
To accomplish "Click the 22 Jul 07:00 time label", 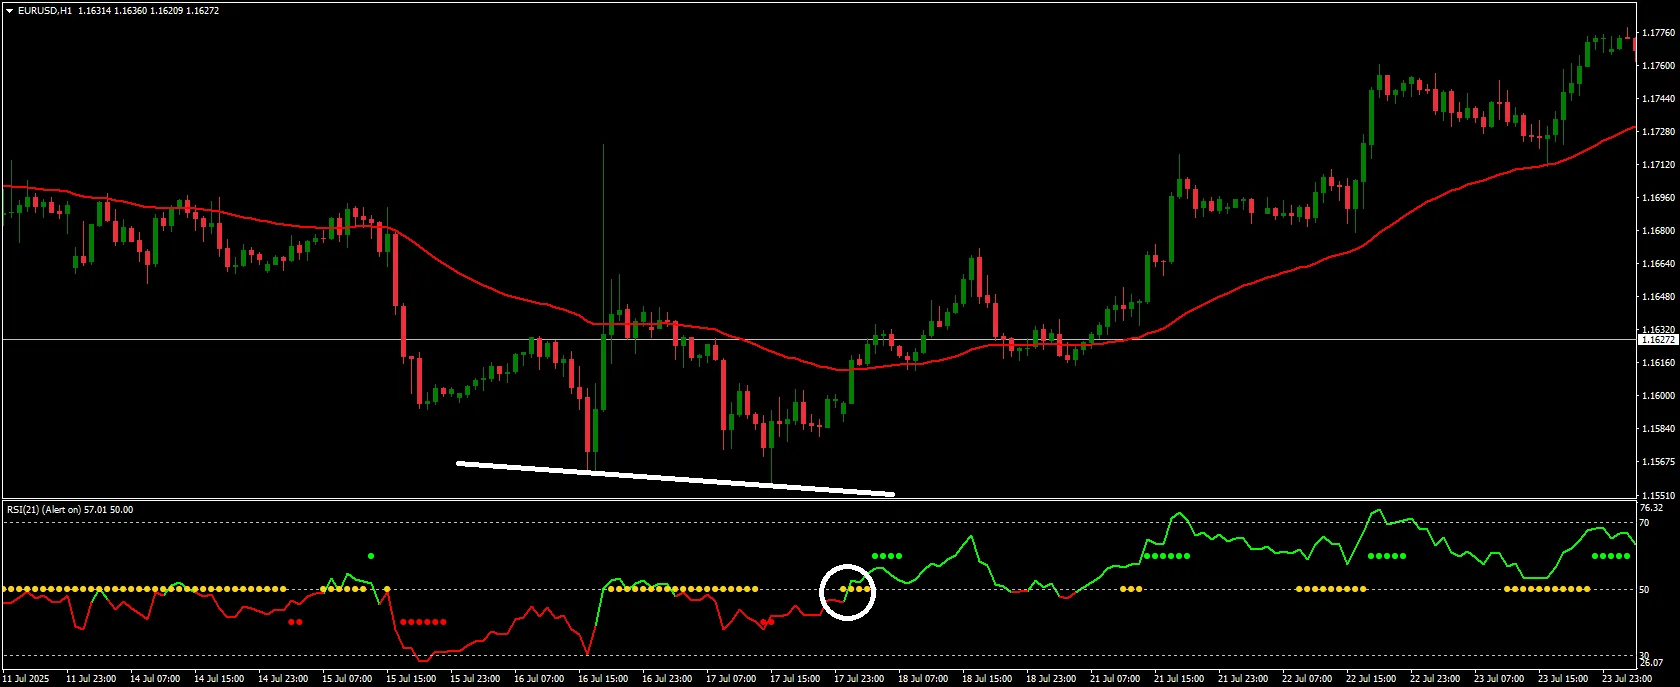I will tap(1307, 679).
